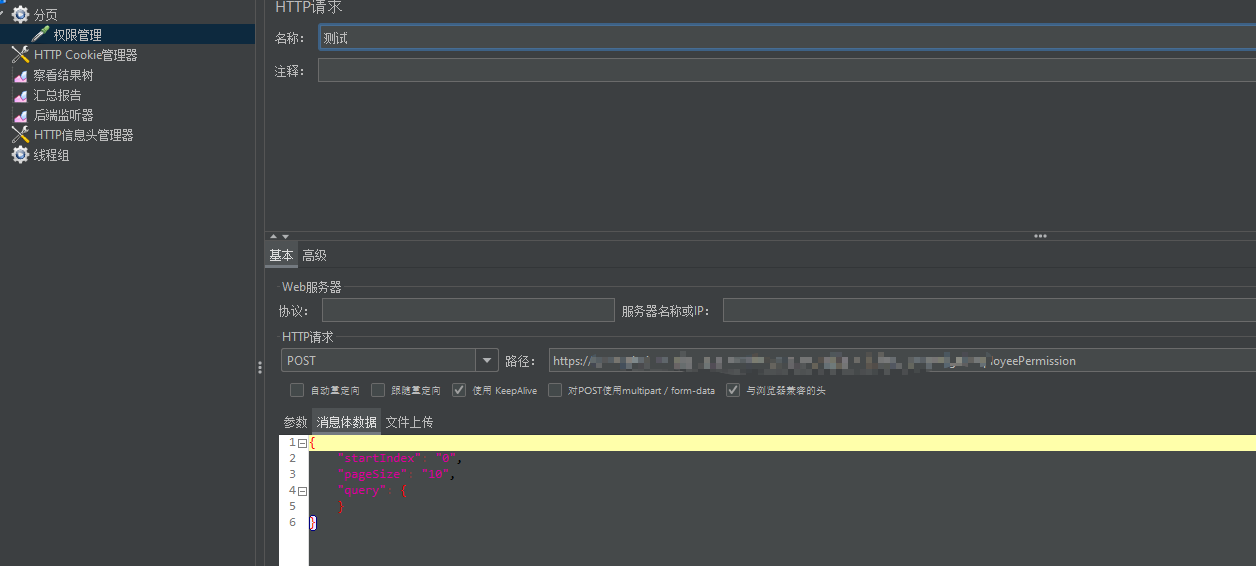The height and width of the screenshot is (566, 1256).
Task: Switch to the 高级 tab
Action: (x=314, y=255)
